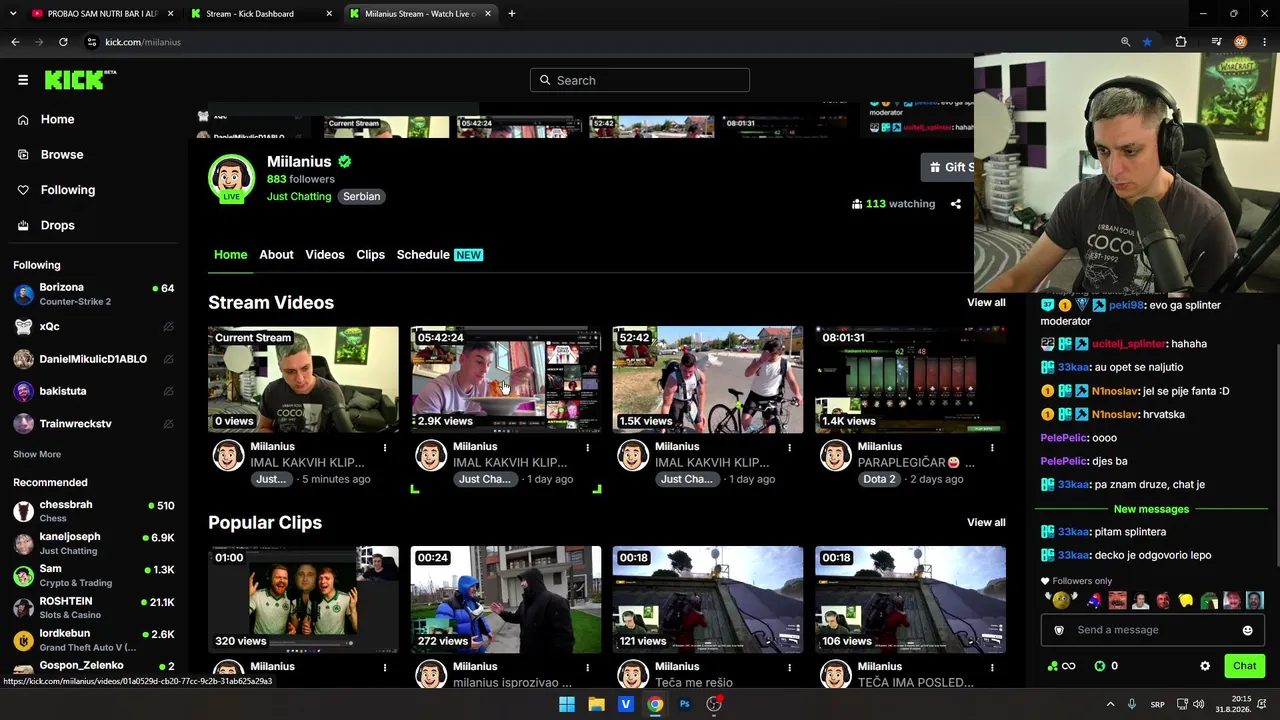Open Chrome from the taskbar
This screenshot has height=720, width=1280.
pos(655,704)
